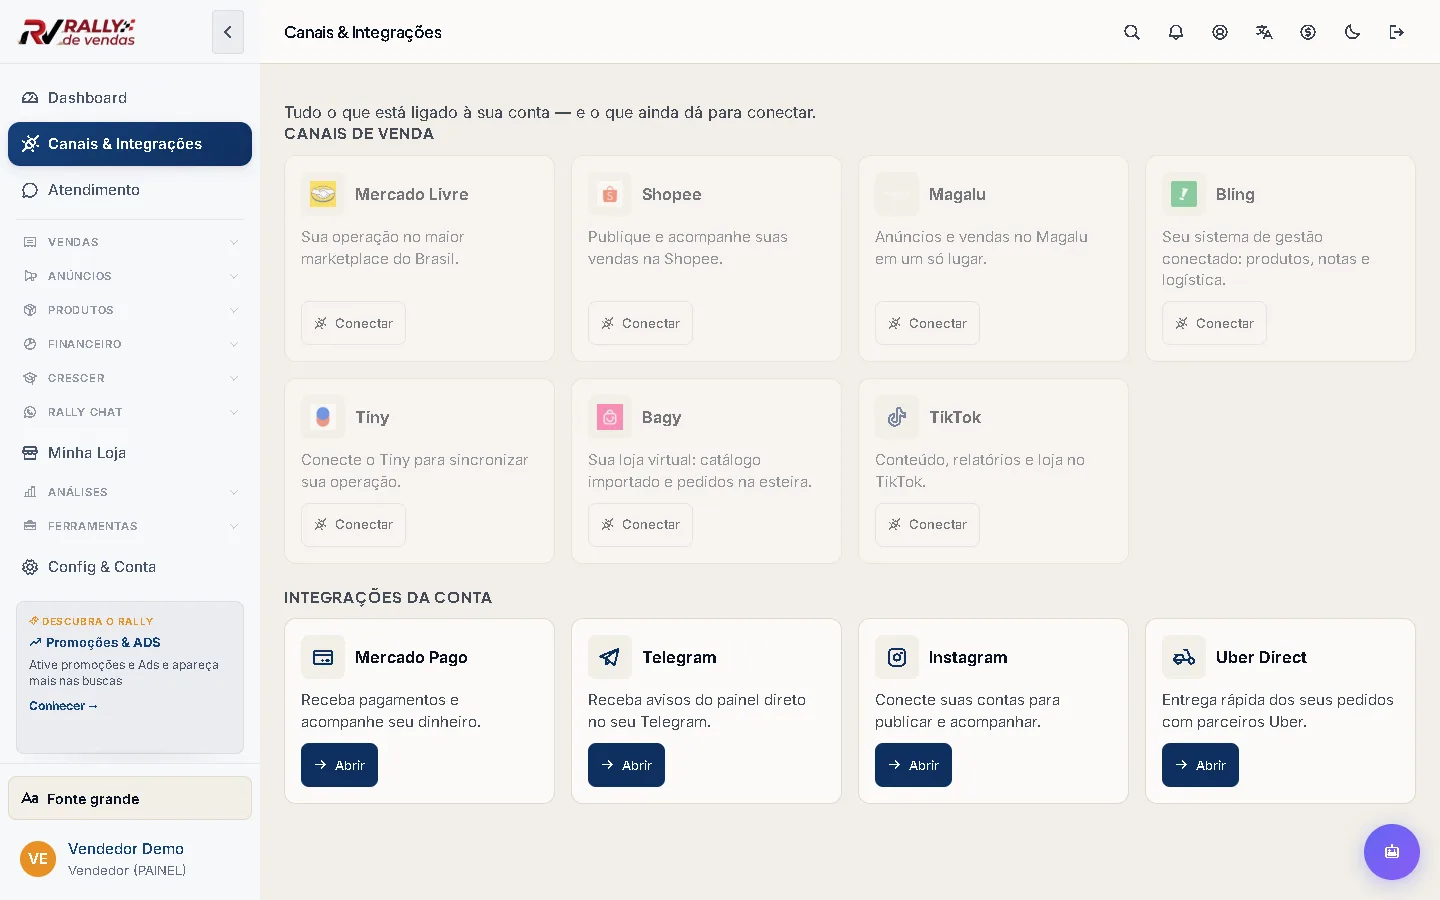Screen dimensions: 1440x900
Task: Click the dollar coin icon
Action: click(1308, 32)
